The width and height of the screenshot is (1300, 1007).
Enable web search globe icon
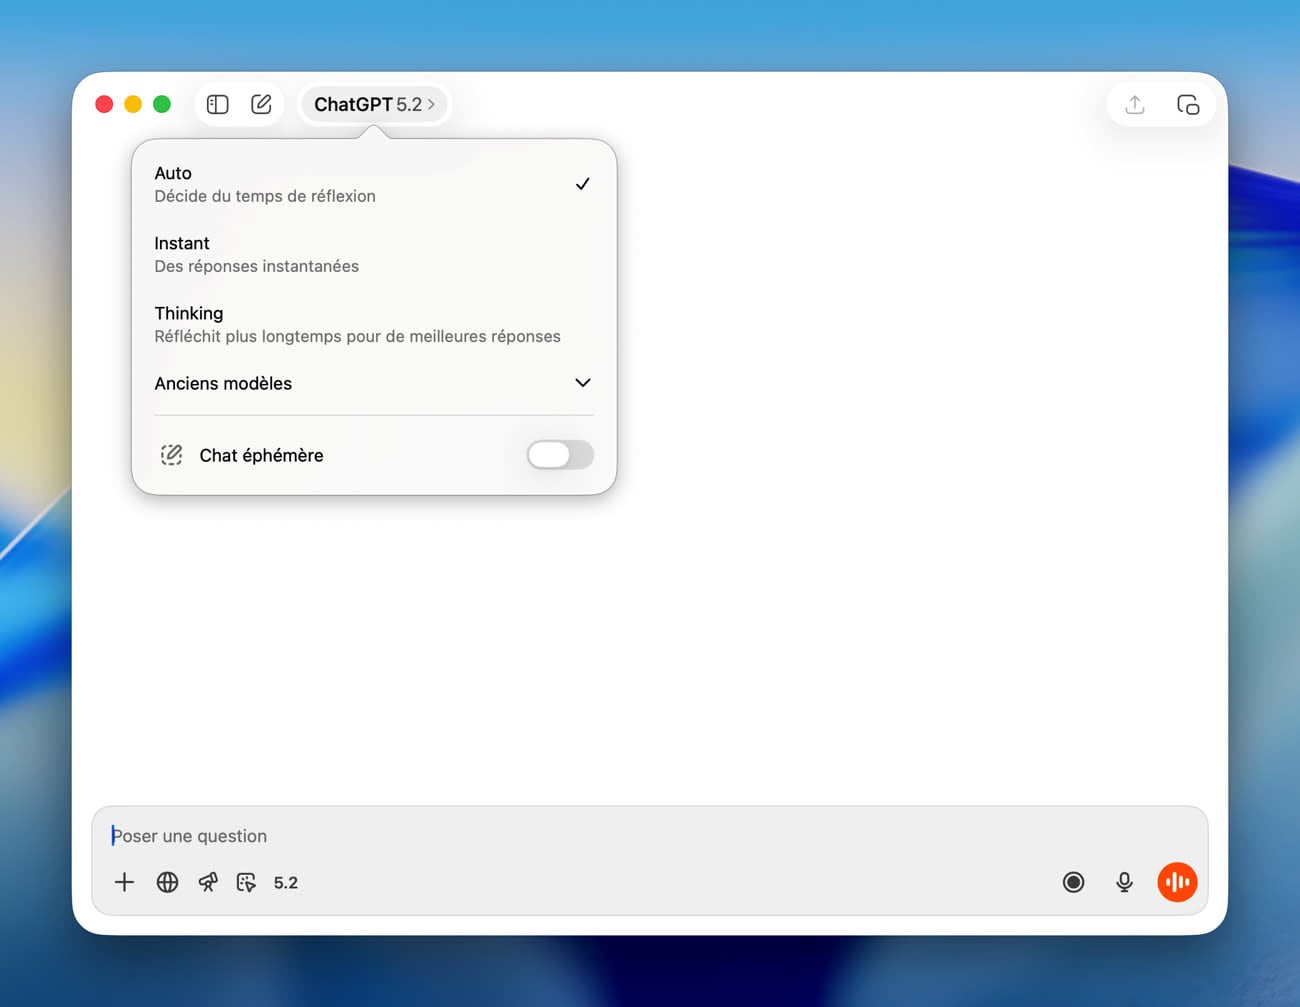click(167, 882)
